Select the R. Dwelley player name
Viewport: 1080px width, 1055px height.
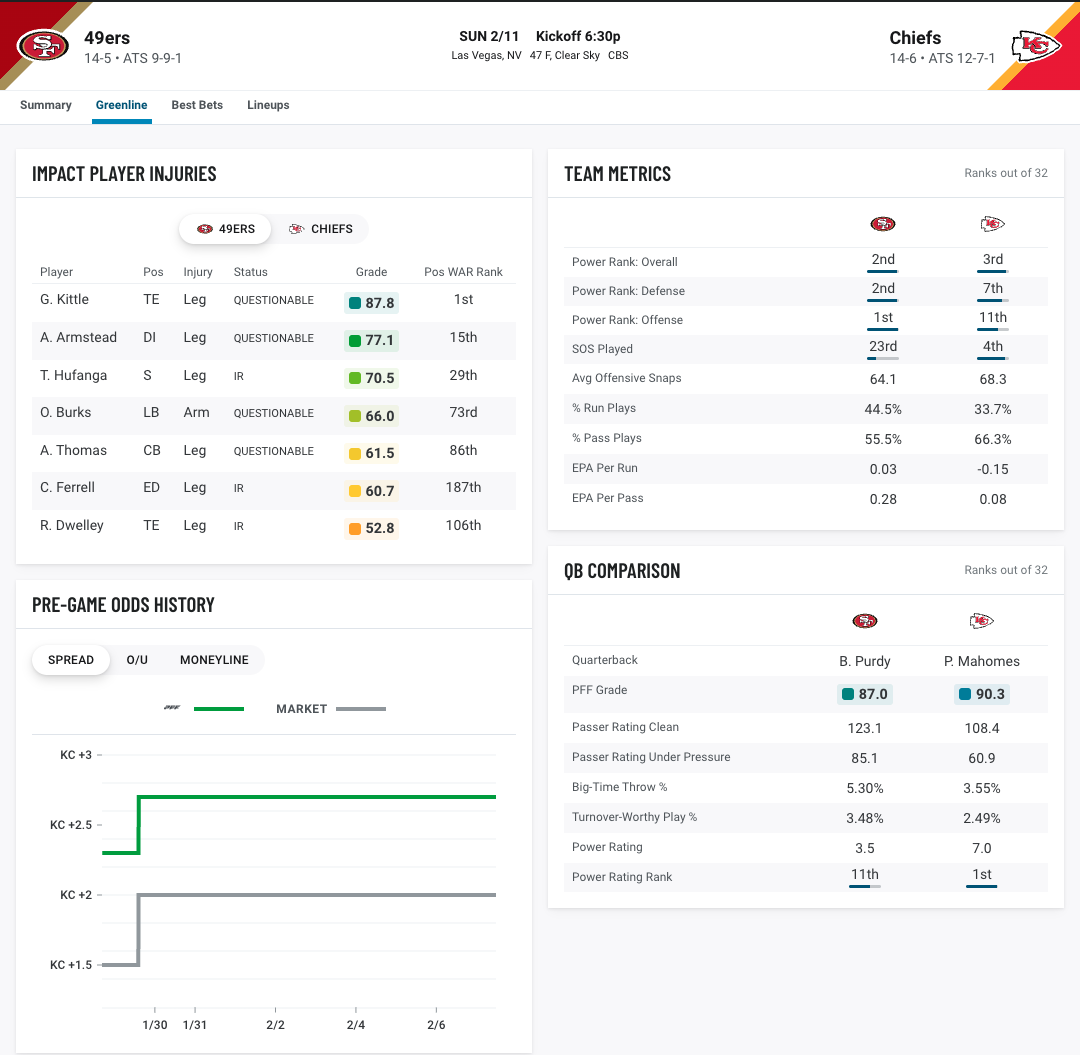pos(72,525)
